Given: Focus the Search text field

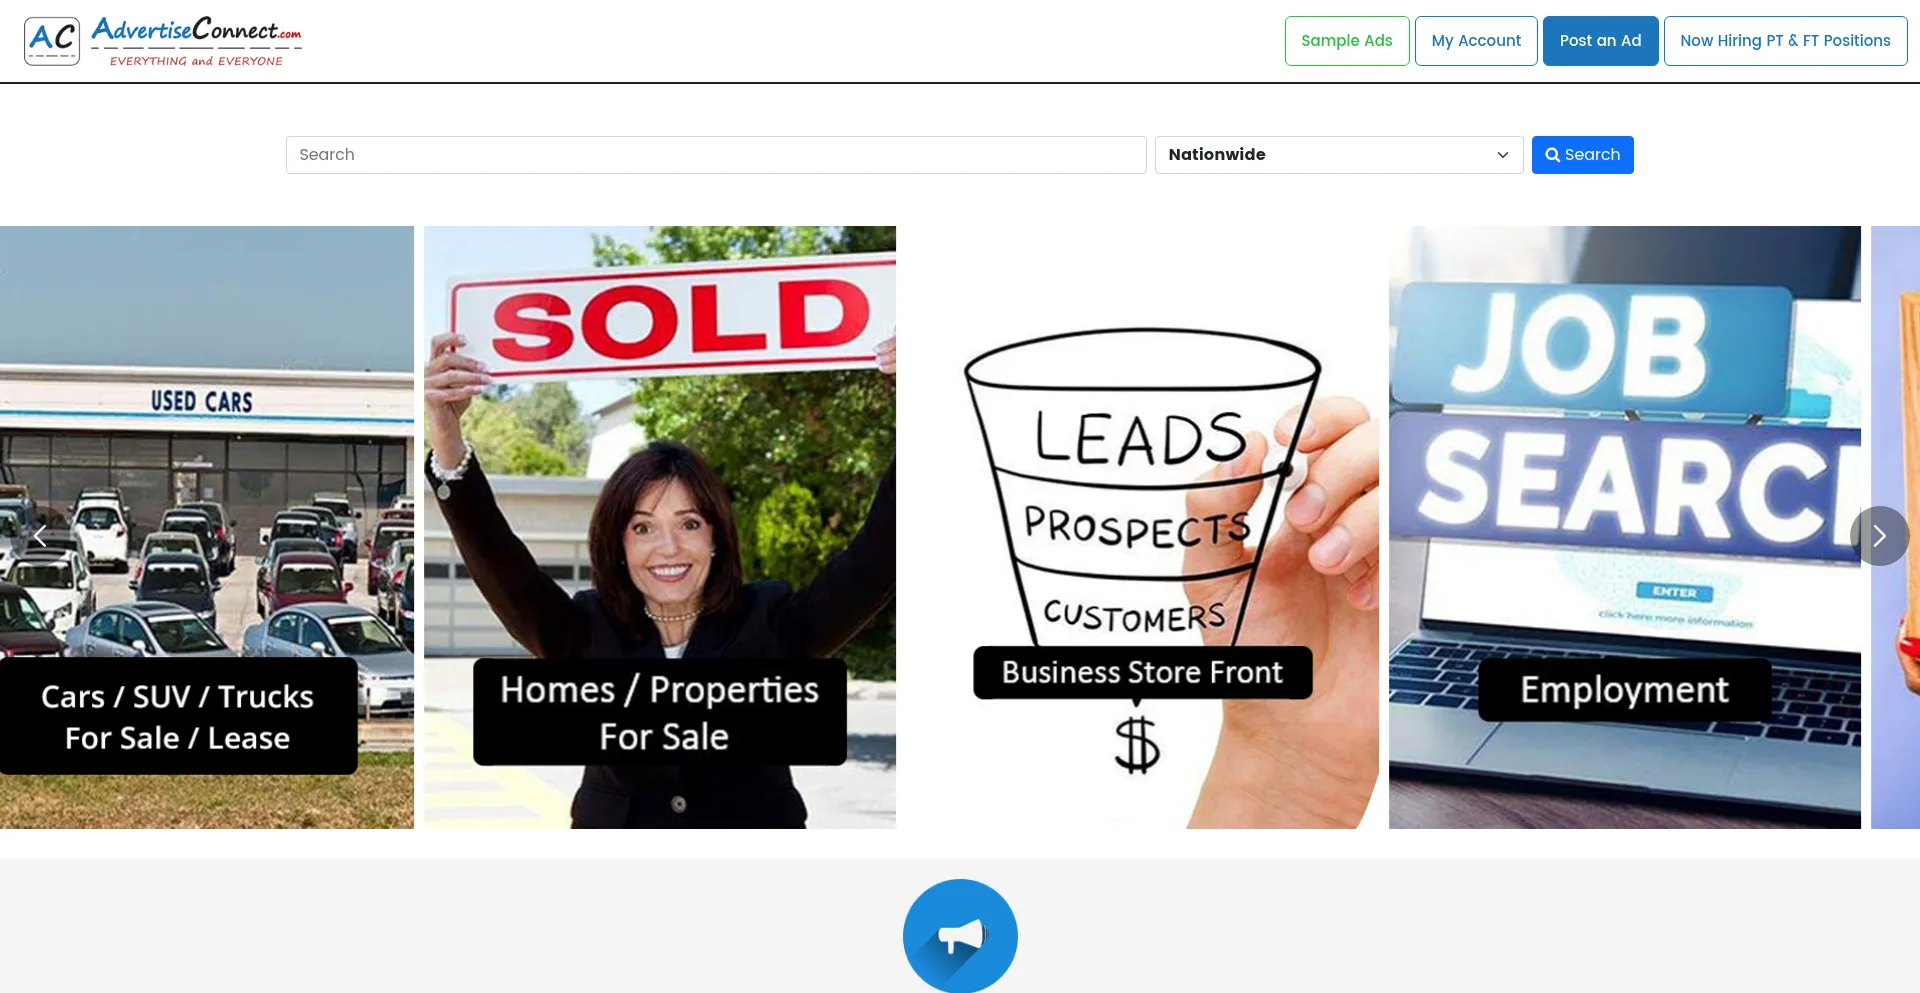Looking at the screenshot, I should click(715, 155).
